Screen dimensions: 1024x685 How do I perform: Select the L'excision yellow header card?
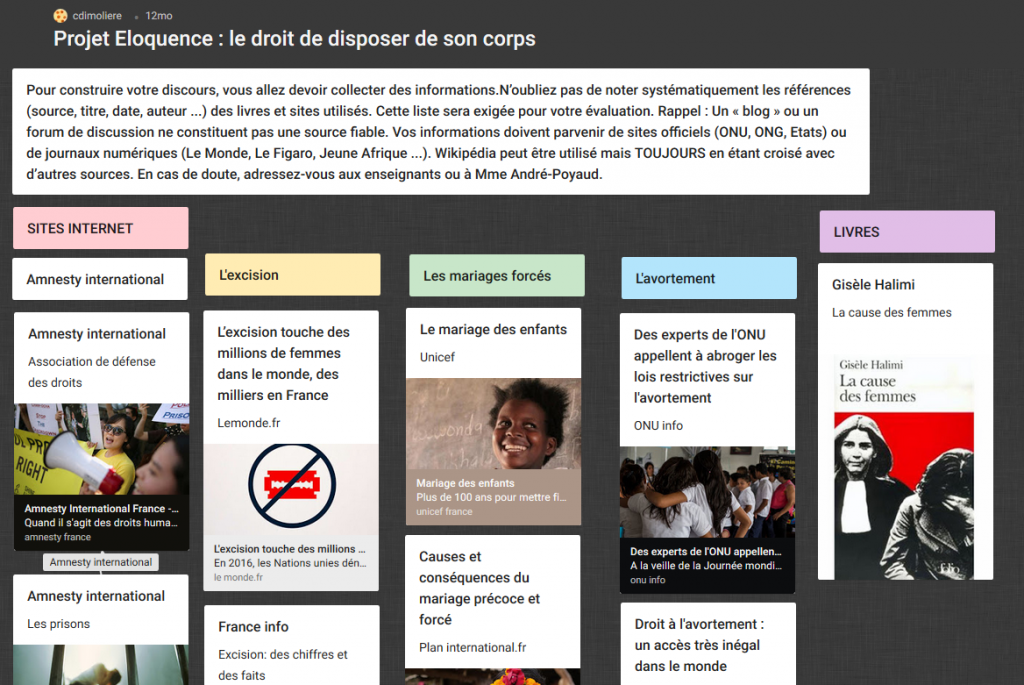tap(293, 275)
